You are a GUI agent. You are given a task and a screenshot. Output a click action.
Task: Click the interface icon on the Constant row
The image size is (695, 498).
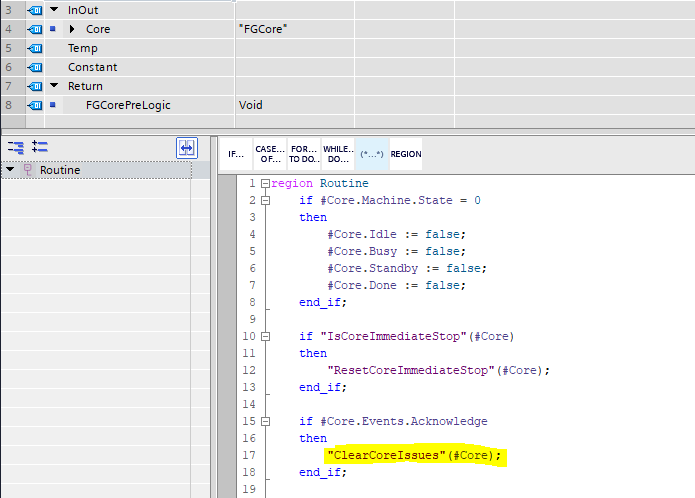pos(36,67)
